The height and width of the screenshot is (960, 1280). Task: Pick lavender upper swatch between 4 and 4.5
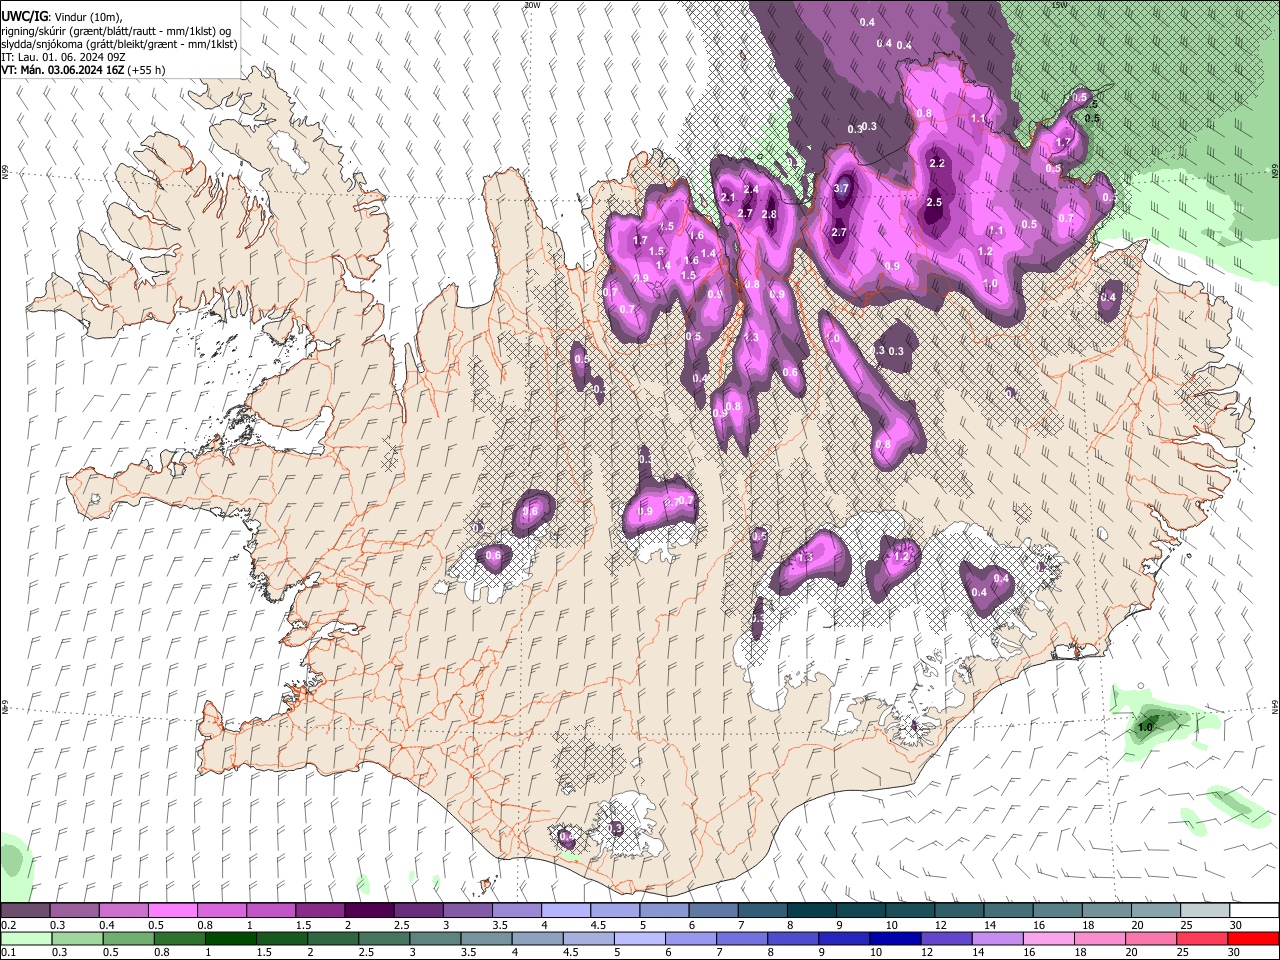(x=566, y=911)
